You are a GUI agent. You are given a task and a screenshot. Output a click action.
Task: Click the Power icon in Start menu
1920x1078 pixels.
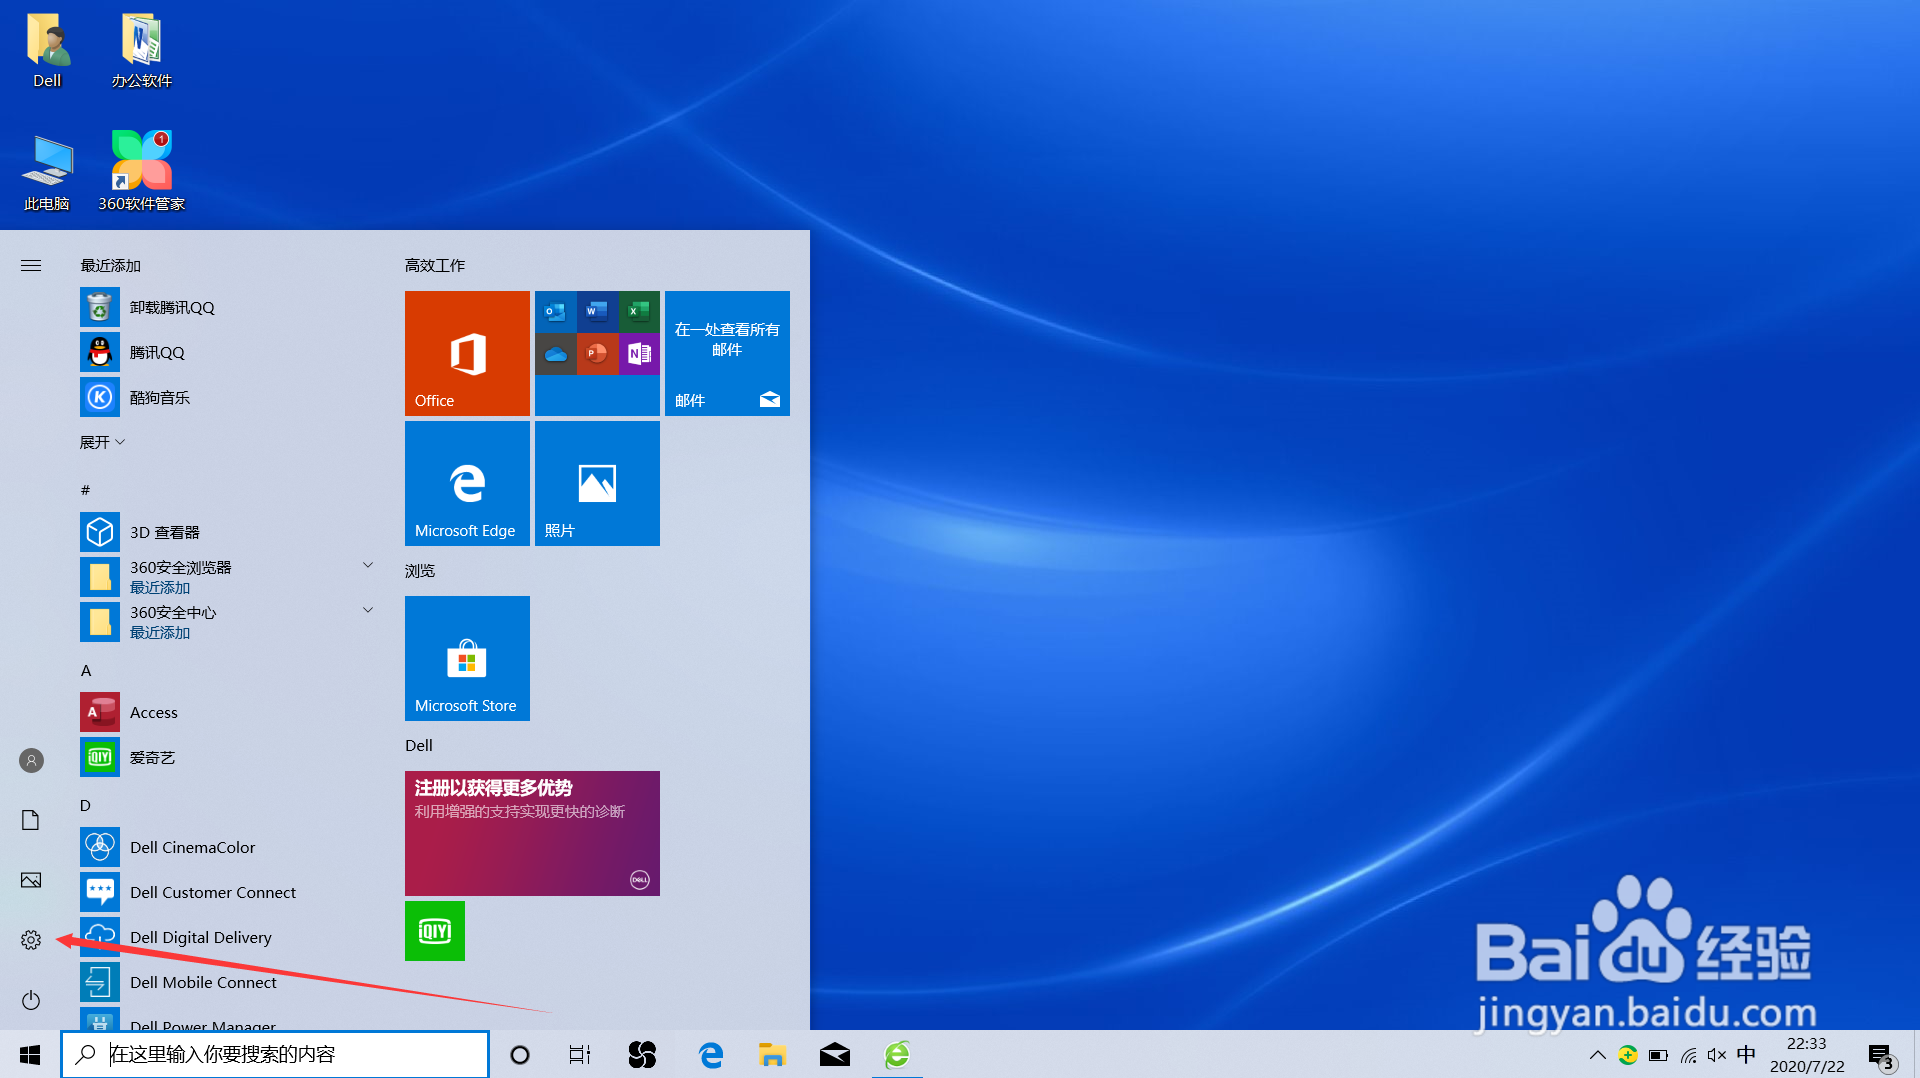tap(31, 1000)
